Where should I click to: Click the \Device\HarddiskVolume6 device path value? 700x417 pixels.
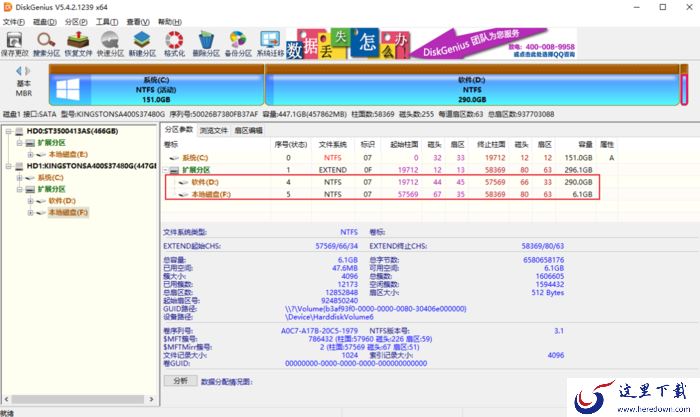click(329, 317)
